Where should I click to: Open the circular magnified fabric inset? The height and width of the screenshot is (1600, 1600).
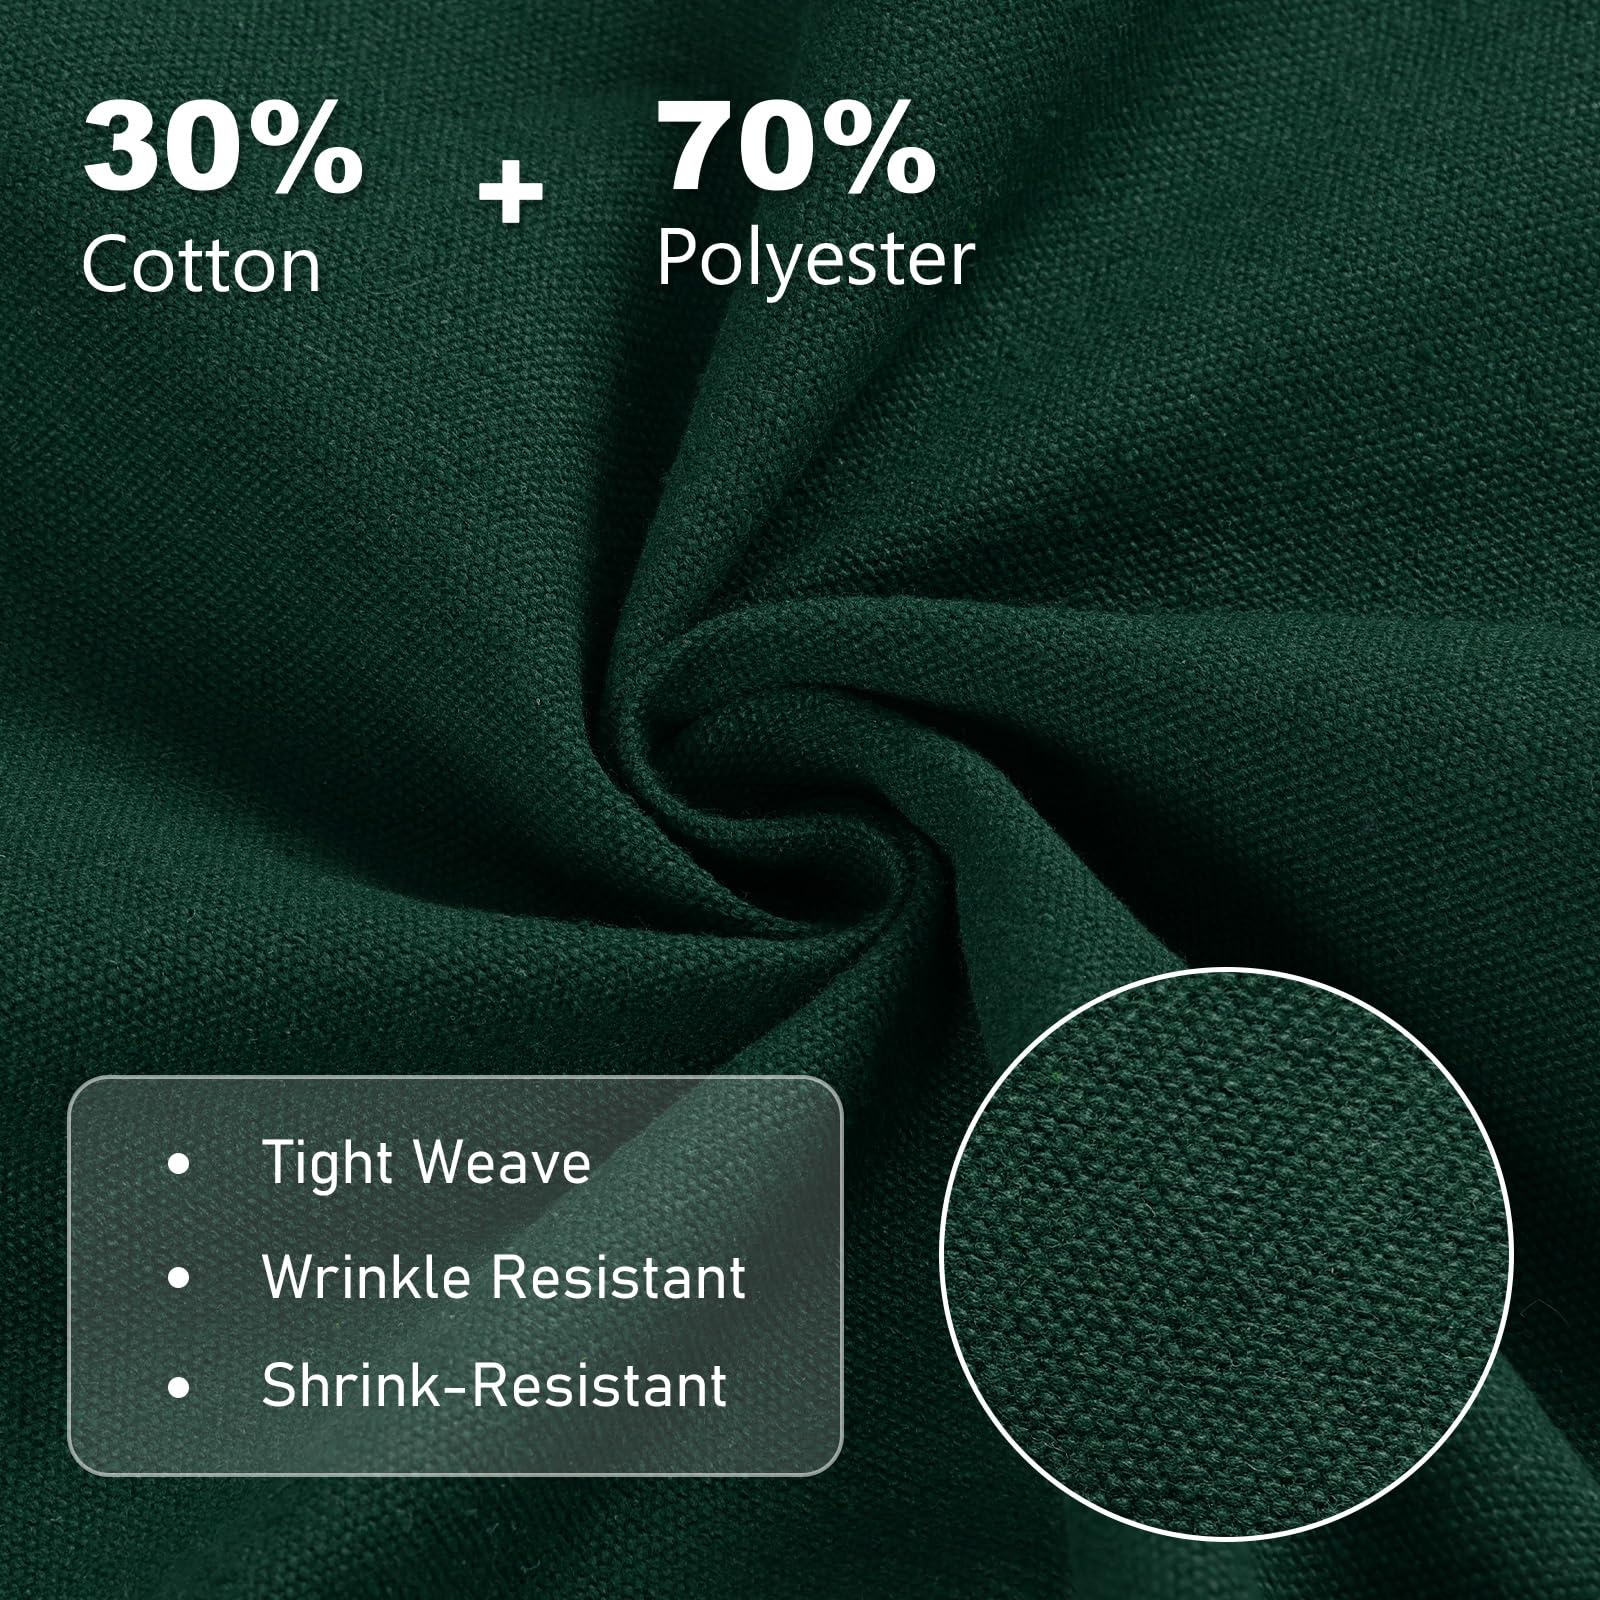[x=1227, y=1253]
